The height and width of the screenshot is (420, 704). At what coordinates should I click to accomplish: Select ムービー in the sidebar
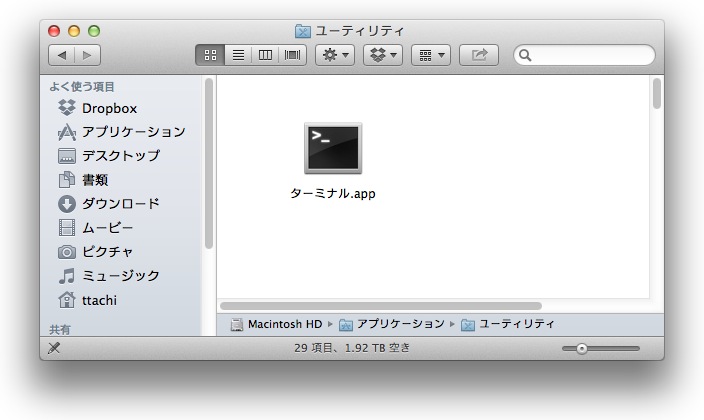click(107, 228)
